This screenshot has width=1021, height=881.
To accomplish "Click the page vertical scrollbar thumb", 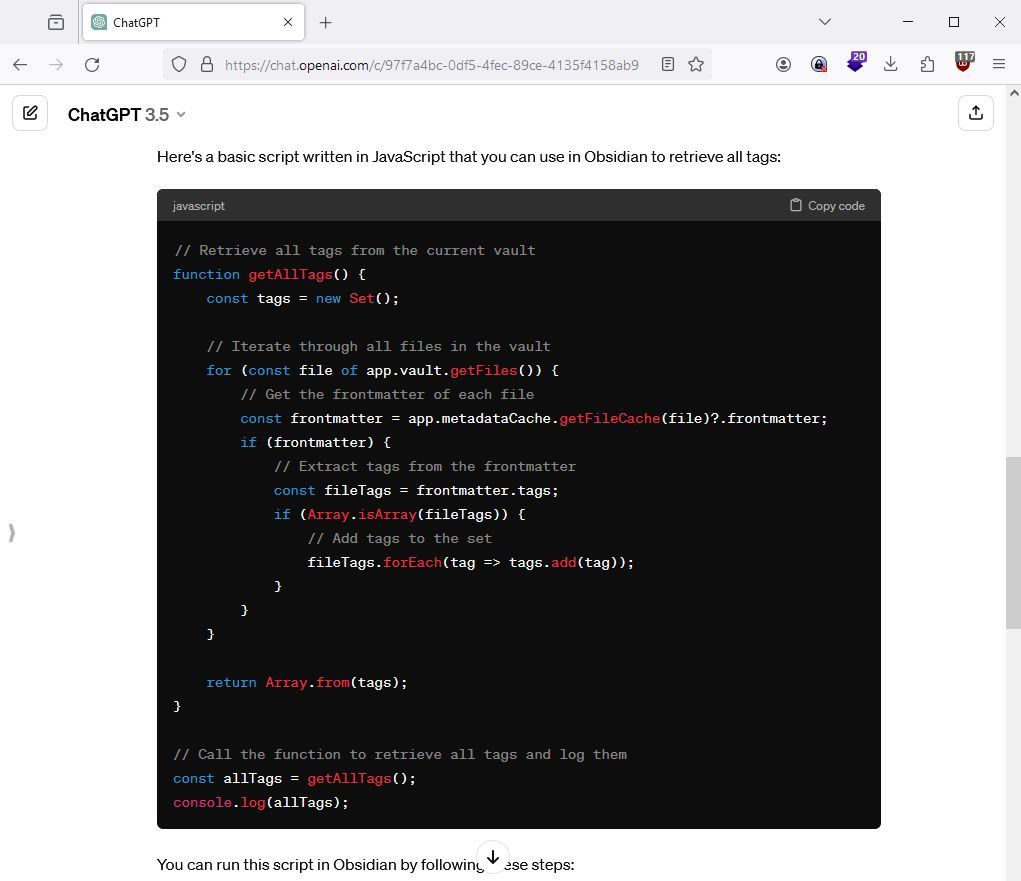I will tap(1013, 542).
